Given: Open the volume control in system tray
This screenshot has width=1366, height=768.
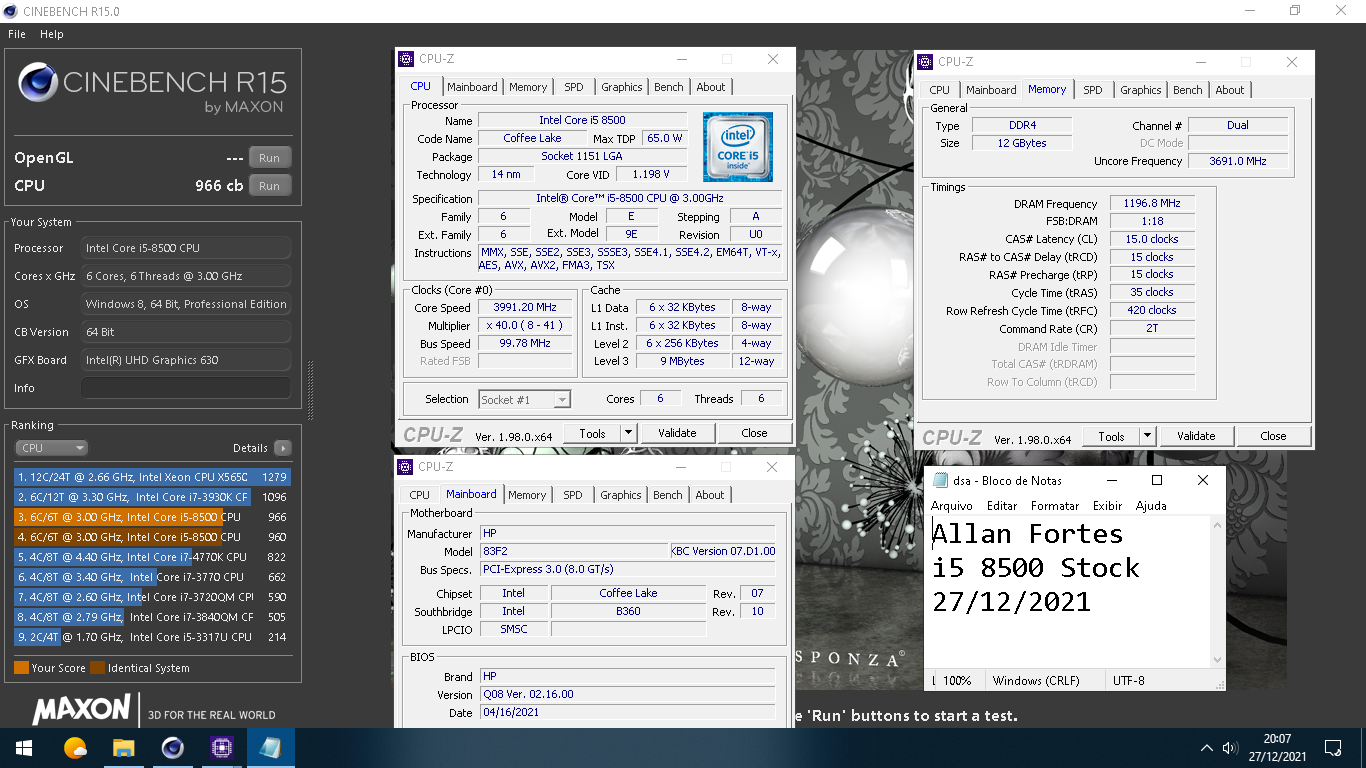Looking at the screenshot, I should [1231, 748].
